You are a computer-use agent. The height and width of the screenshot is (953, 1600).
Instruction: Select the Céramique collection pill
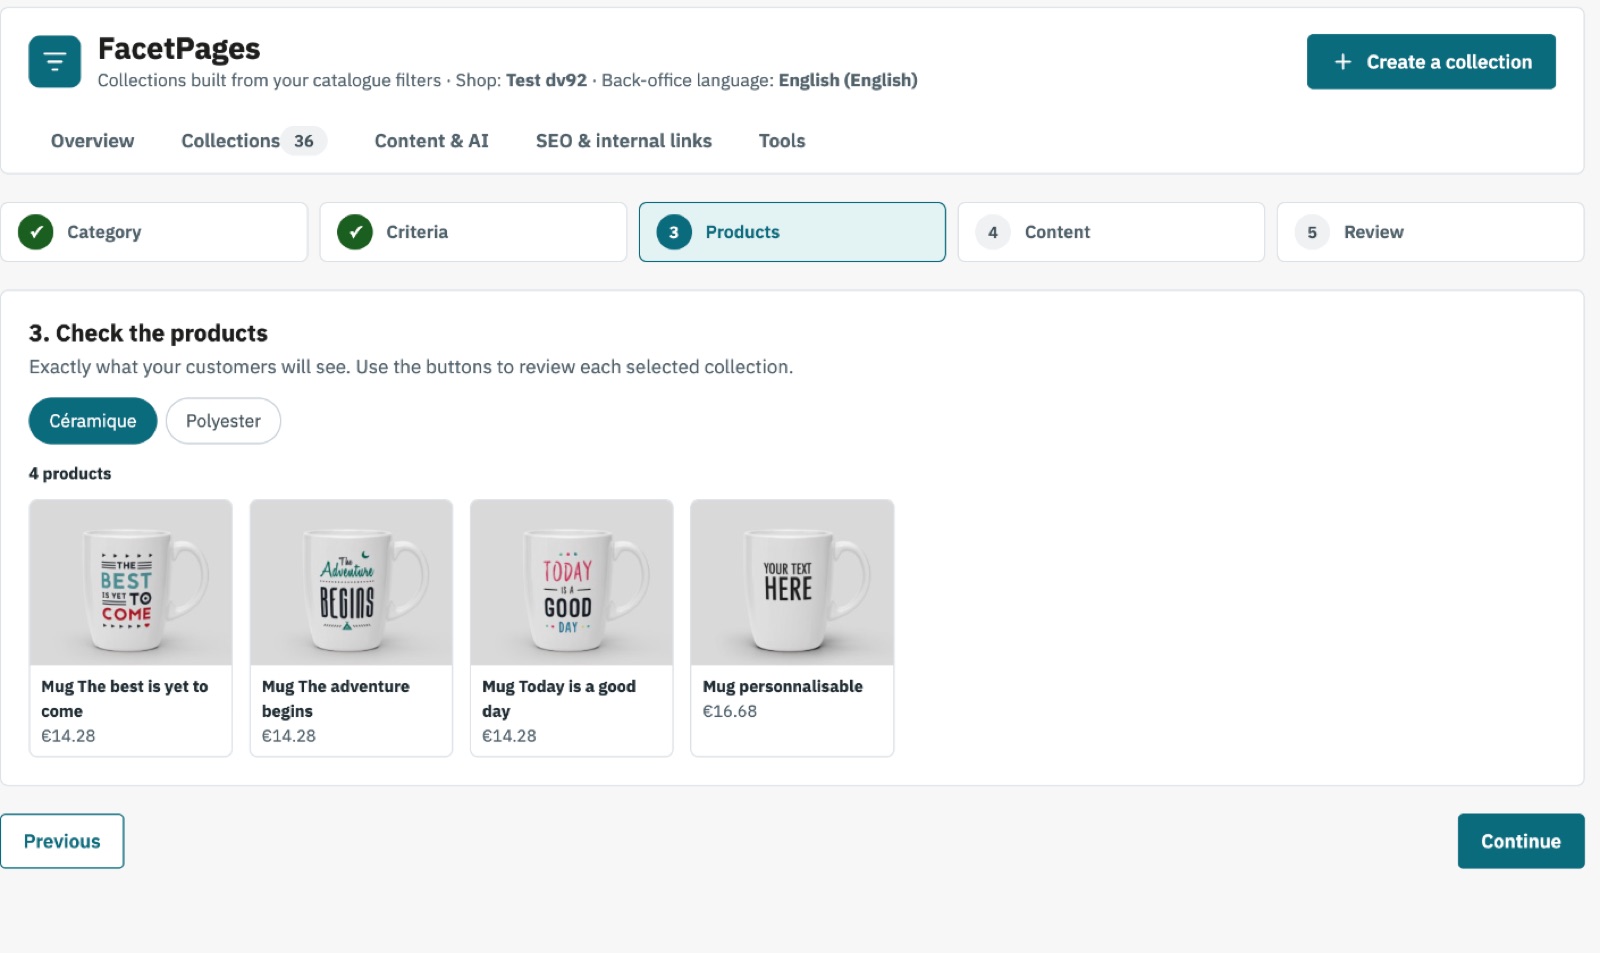(x=93, y=421)
